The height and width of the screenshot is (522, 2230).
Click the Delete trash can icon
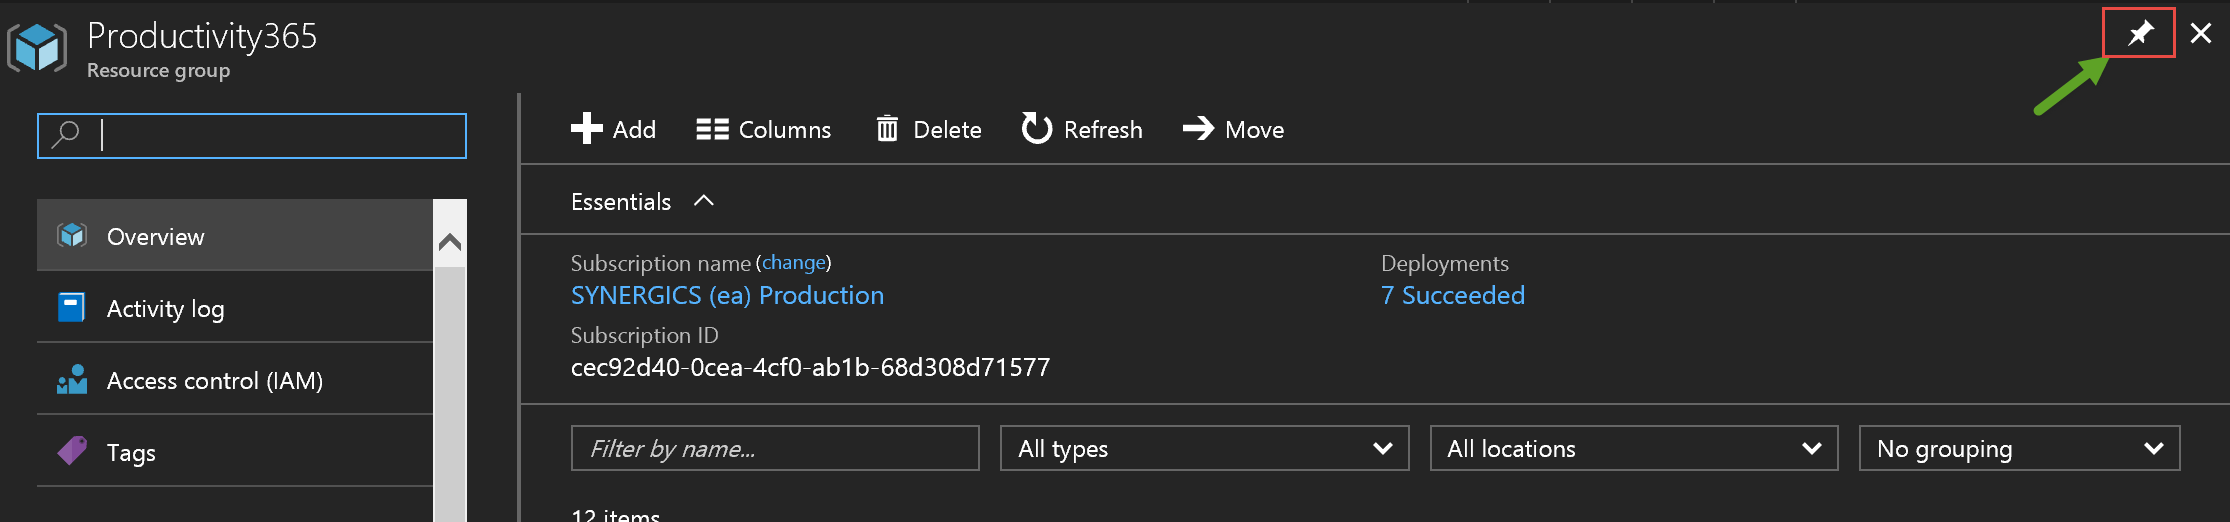(887, 129)
